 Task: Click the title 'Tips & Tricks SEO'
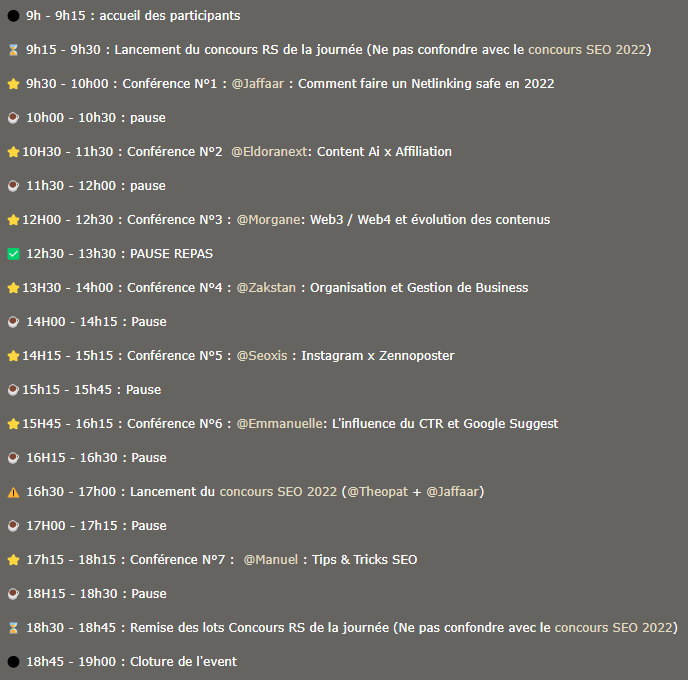click(x=365, y=560)
